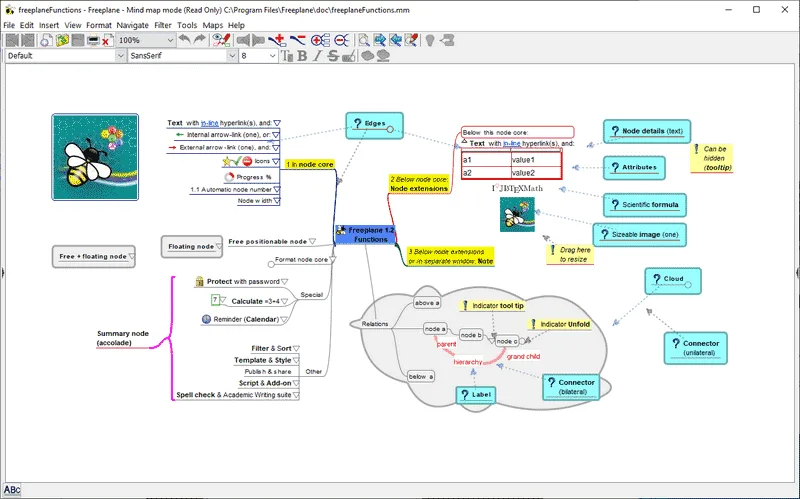Print the mind map
Image resolution: width=800 pixels, height=499 pixels.
pyautogui.click(x=93, y=40)
